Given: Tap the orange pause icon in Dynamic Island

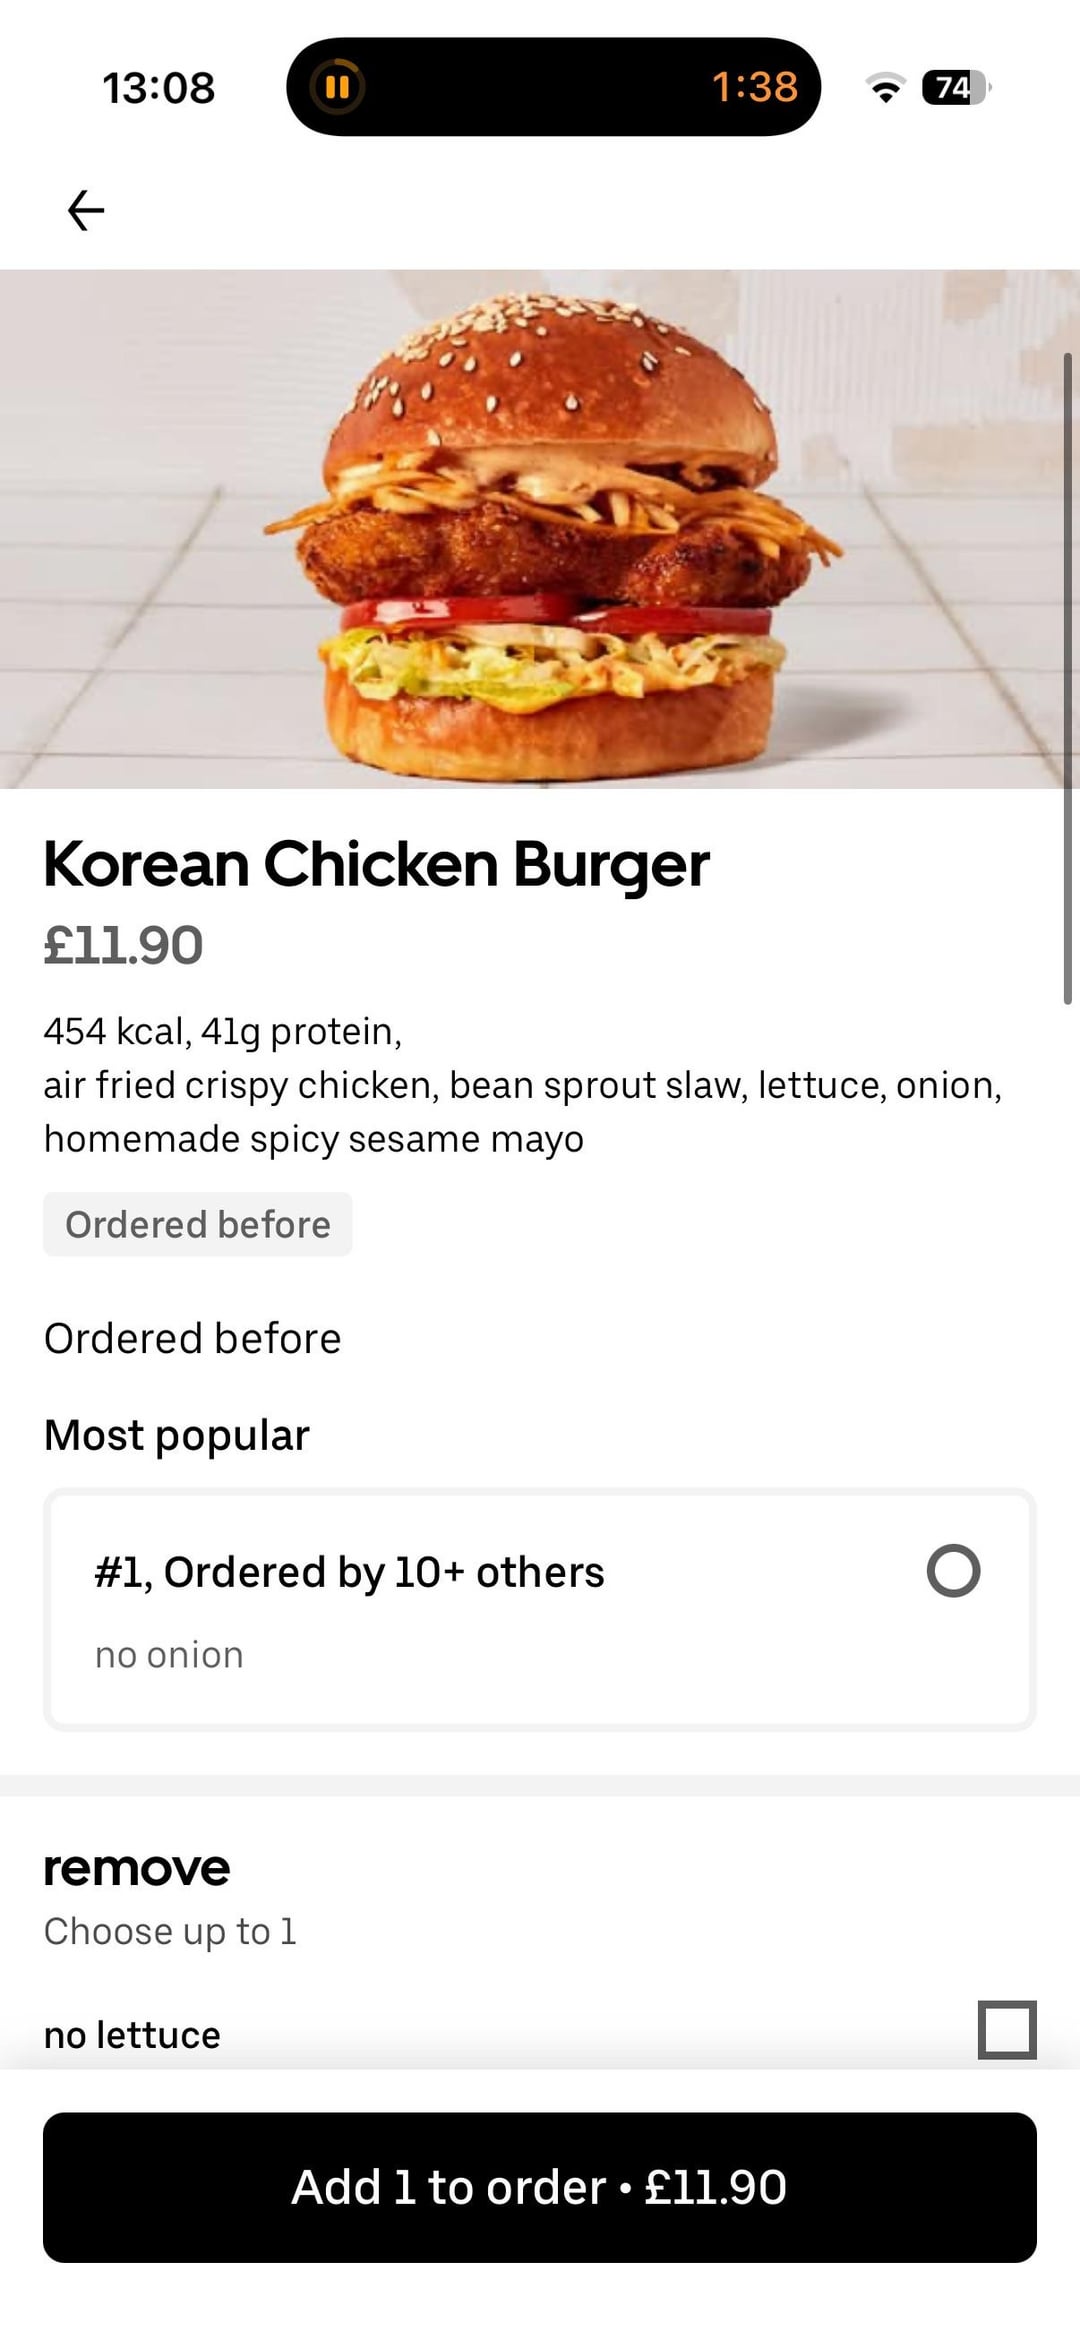Looking at the screenshot, I should 337,87.
